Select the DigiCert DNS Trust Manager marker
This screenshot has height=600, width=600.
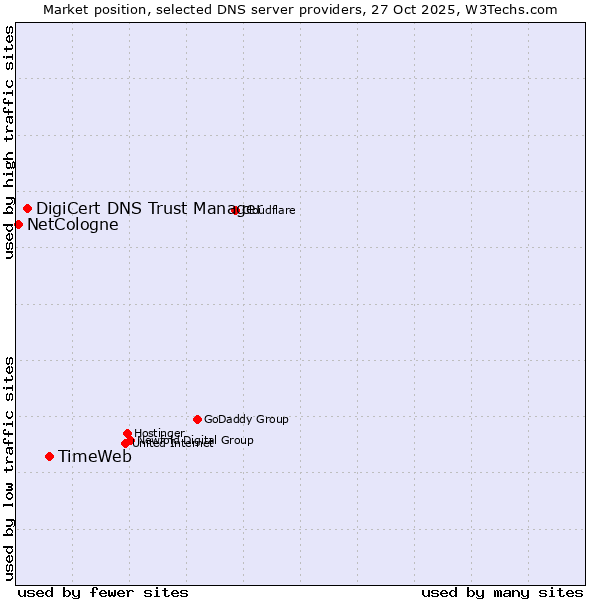[x=28, y=208]
